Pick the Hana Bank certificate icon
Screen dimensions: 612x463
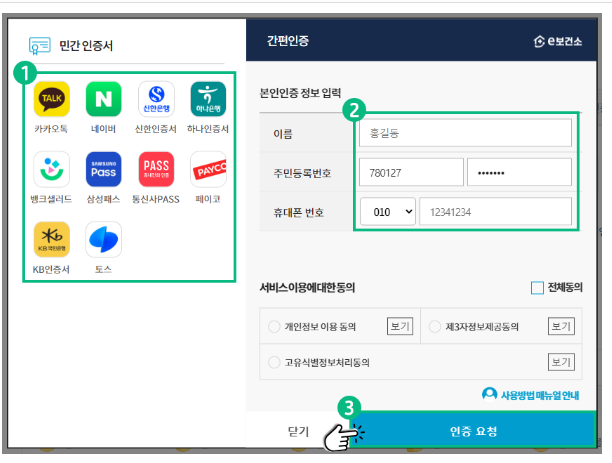(x=208, y=99)
